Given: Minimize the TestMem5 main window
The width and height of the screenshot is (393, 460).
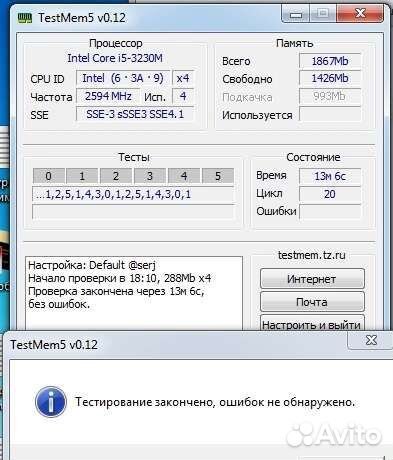Looking at the screenshot, I should (x=296, y=14).
